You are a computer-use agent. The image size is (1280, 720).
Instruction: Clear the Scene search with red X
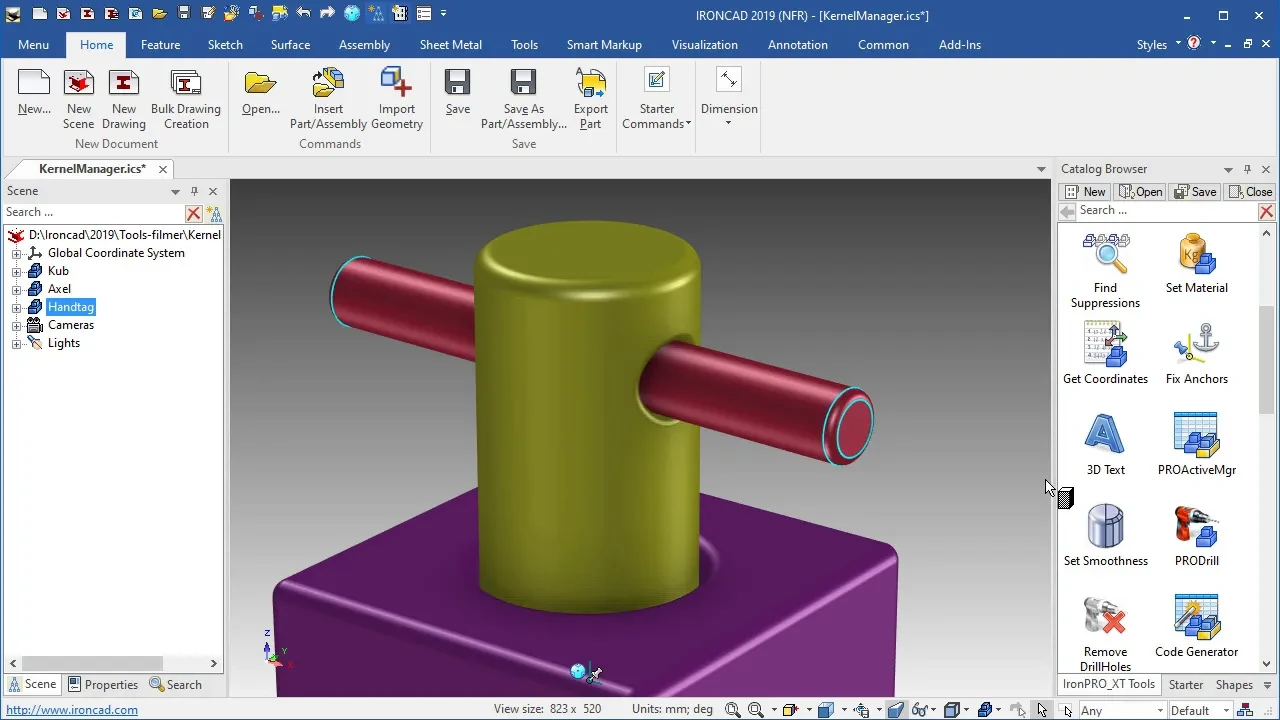[194, 213]
